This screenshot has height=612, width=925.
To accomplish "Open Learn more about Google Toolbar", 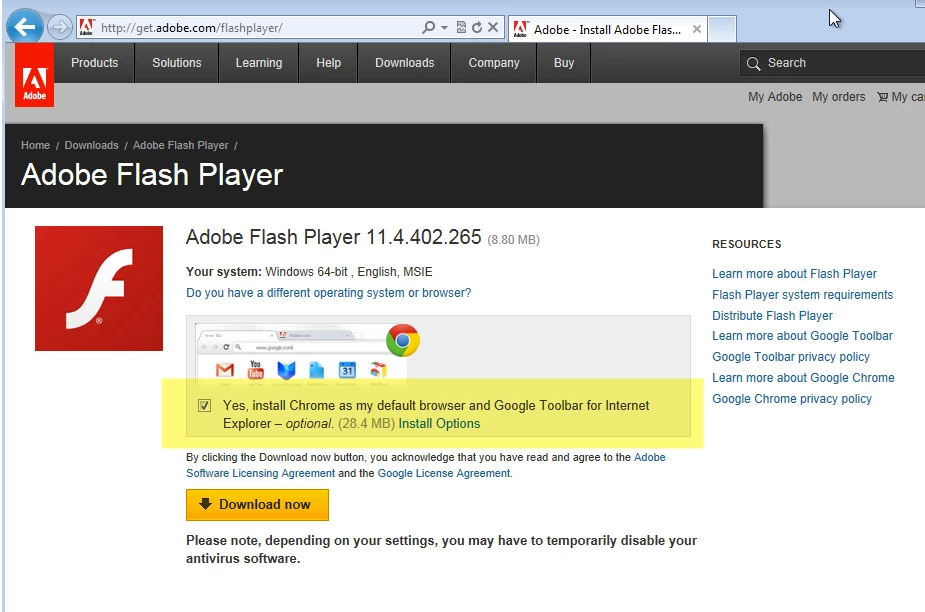I will [x=802, y=336].
